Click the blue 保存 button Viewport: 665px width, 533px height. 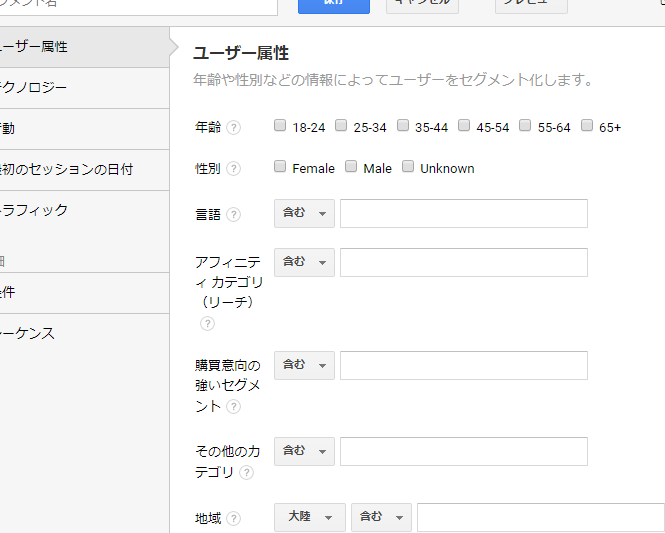[x=334, y=5]
